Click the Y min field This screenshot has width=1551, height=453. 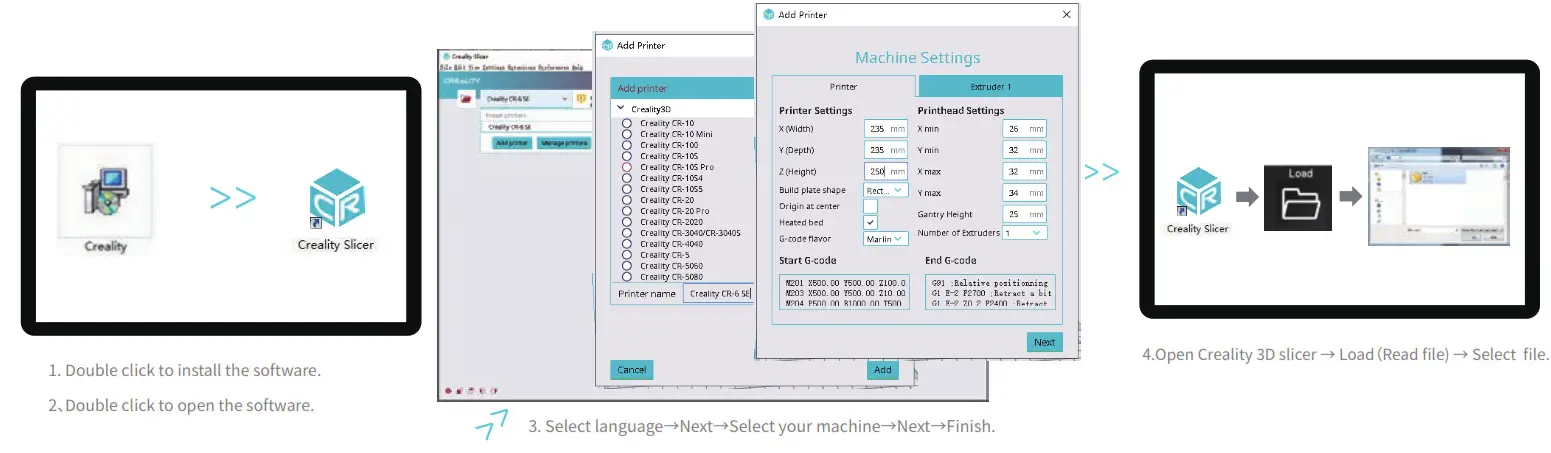(1025, 150)
